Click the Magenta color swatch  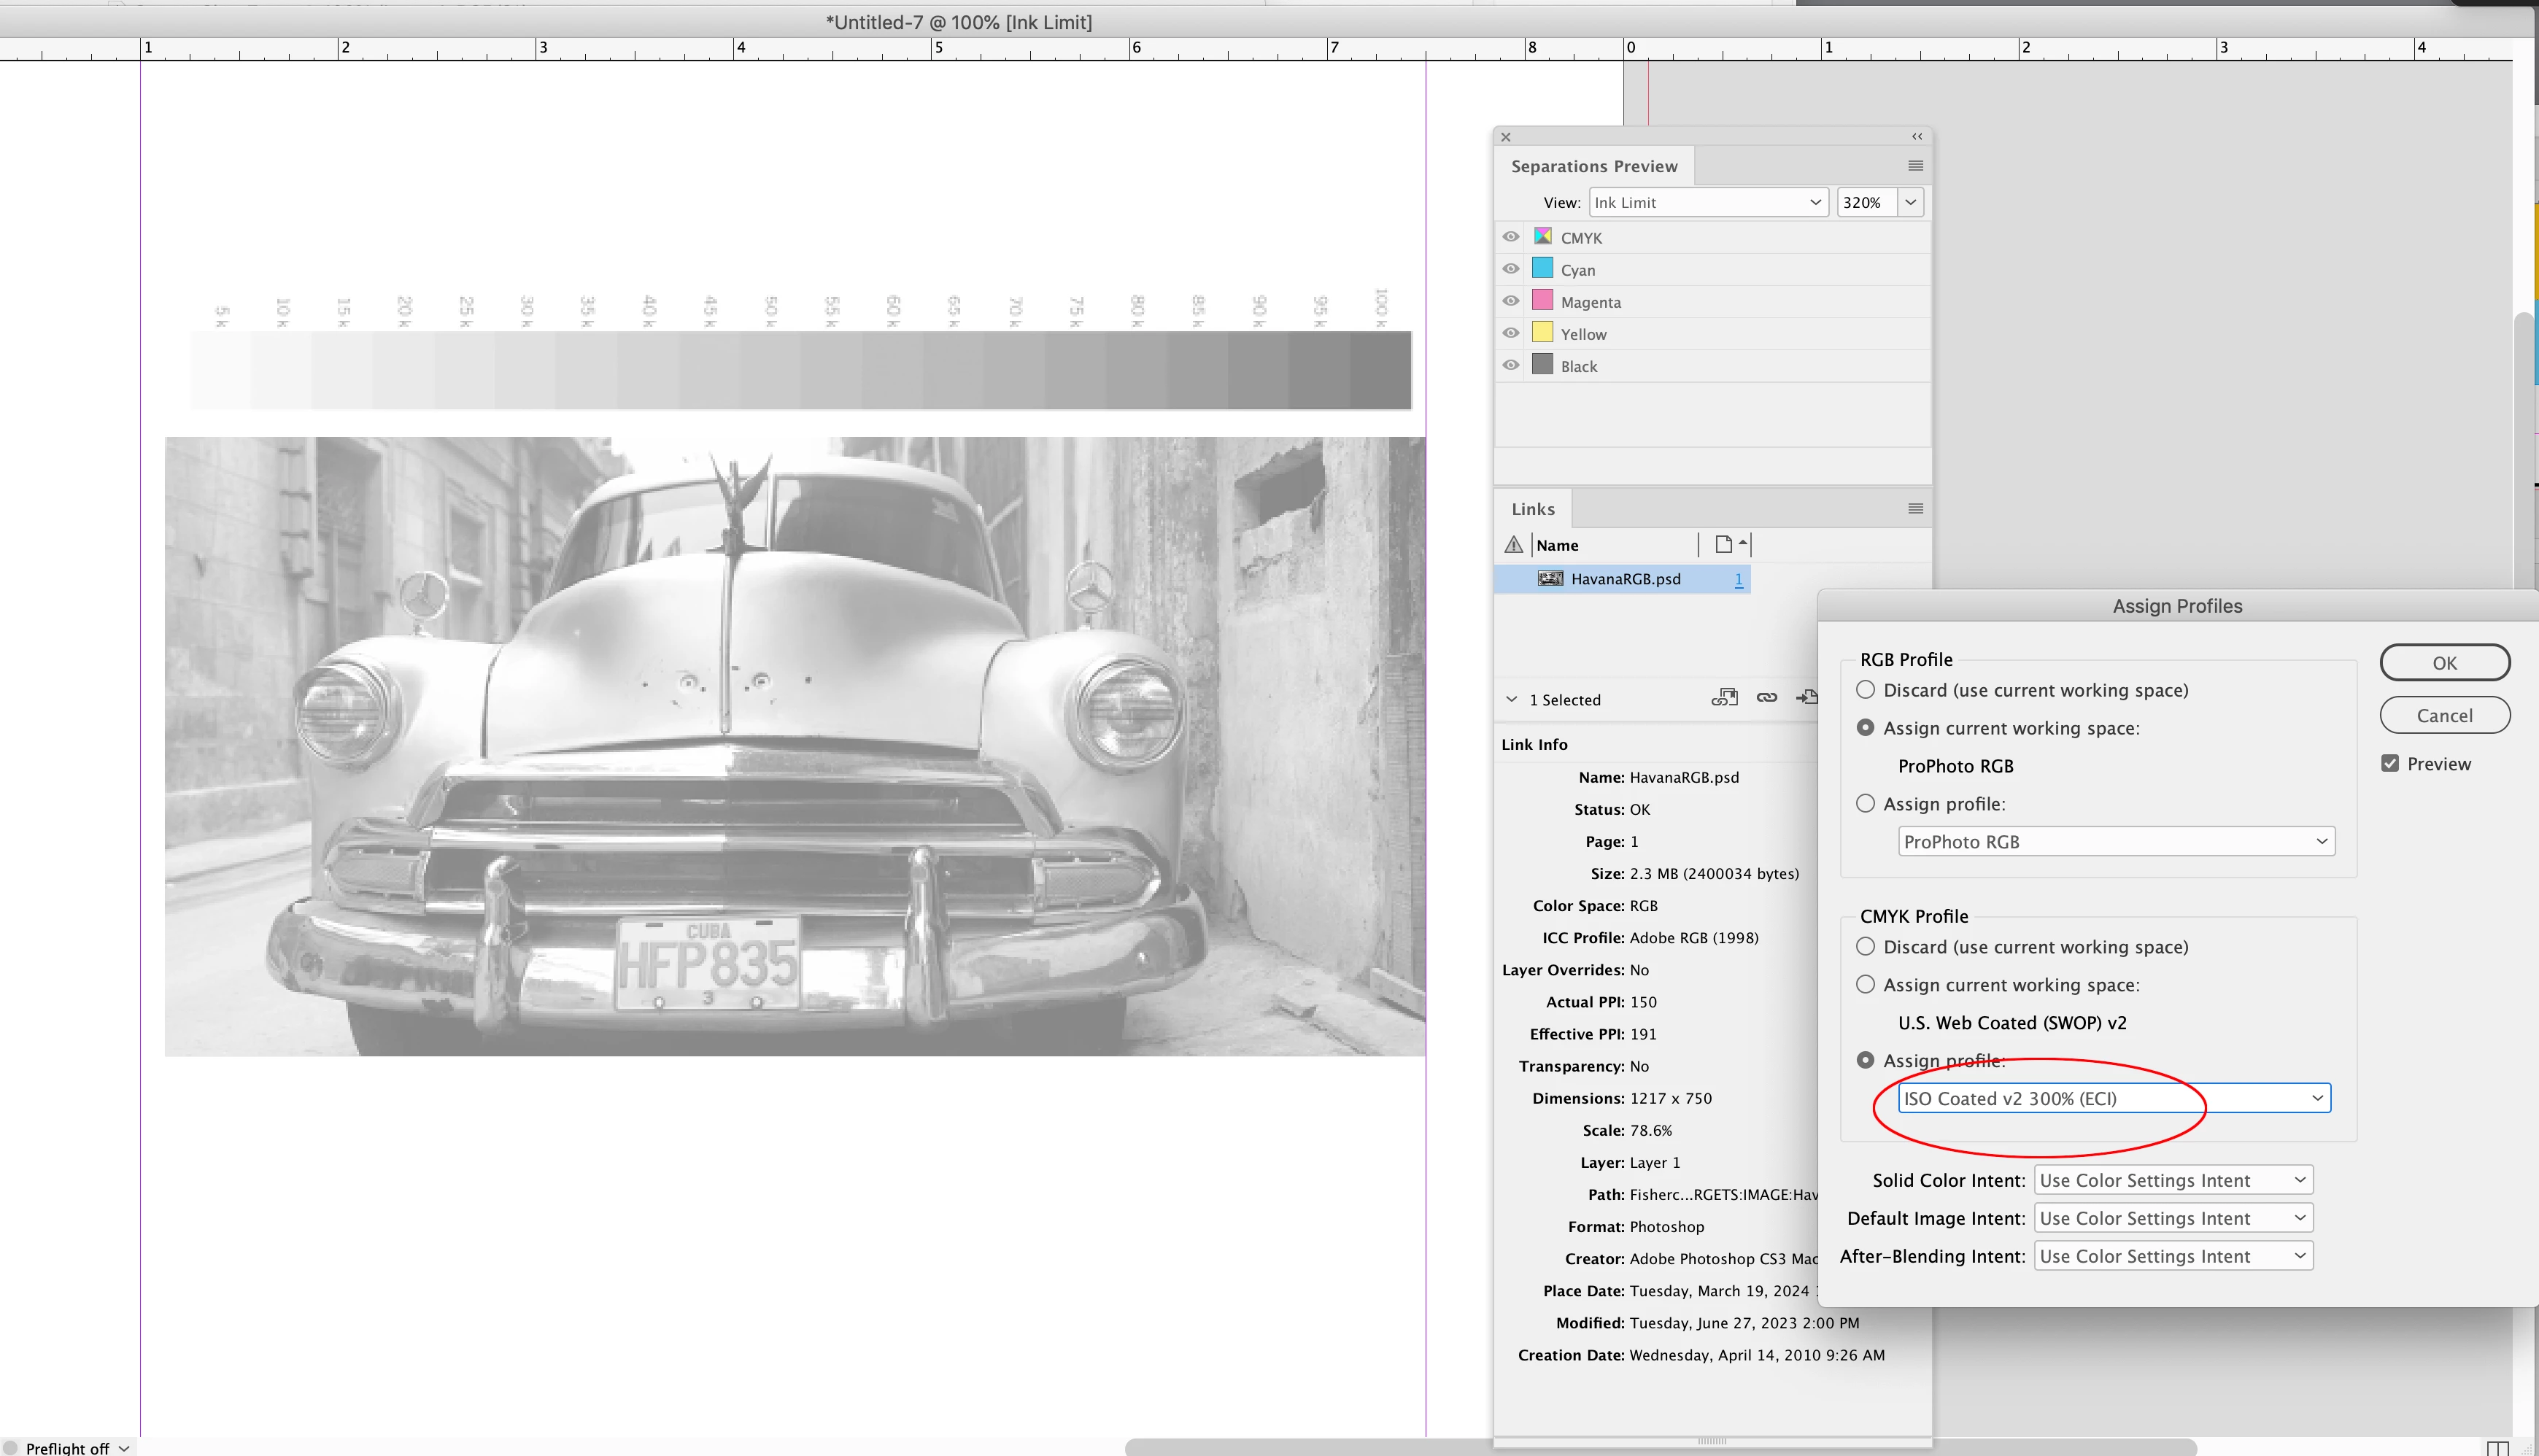click(1543, 301)
